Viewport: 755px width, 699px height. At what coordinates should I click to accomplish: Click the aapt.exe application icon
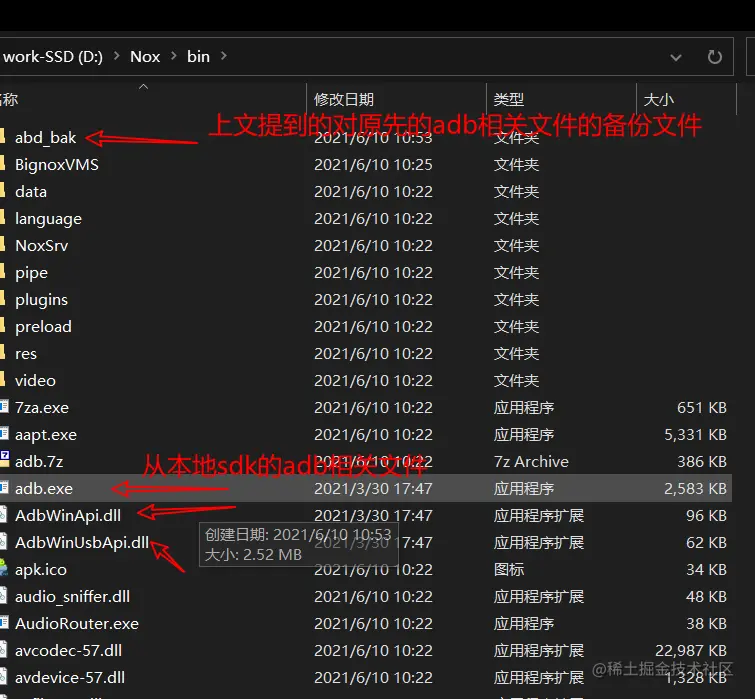pyautogui.click(x=4, y=434)
